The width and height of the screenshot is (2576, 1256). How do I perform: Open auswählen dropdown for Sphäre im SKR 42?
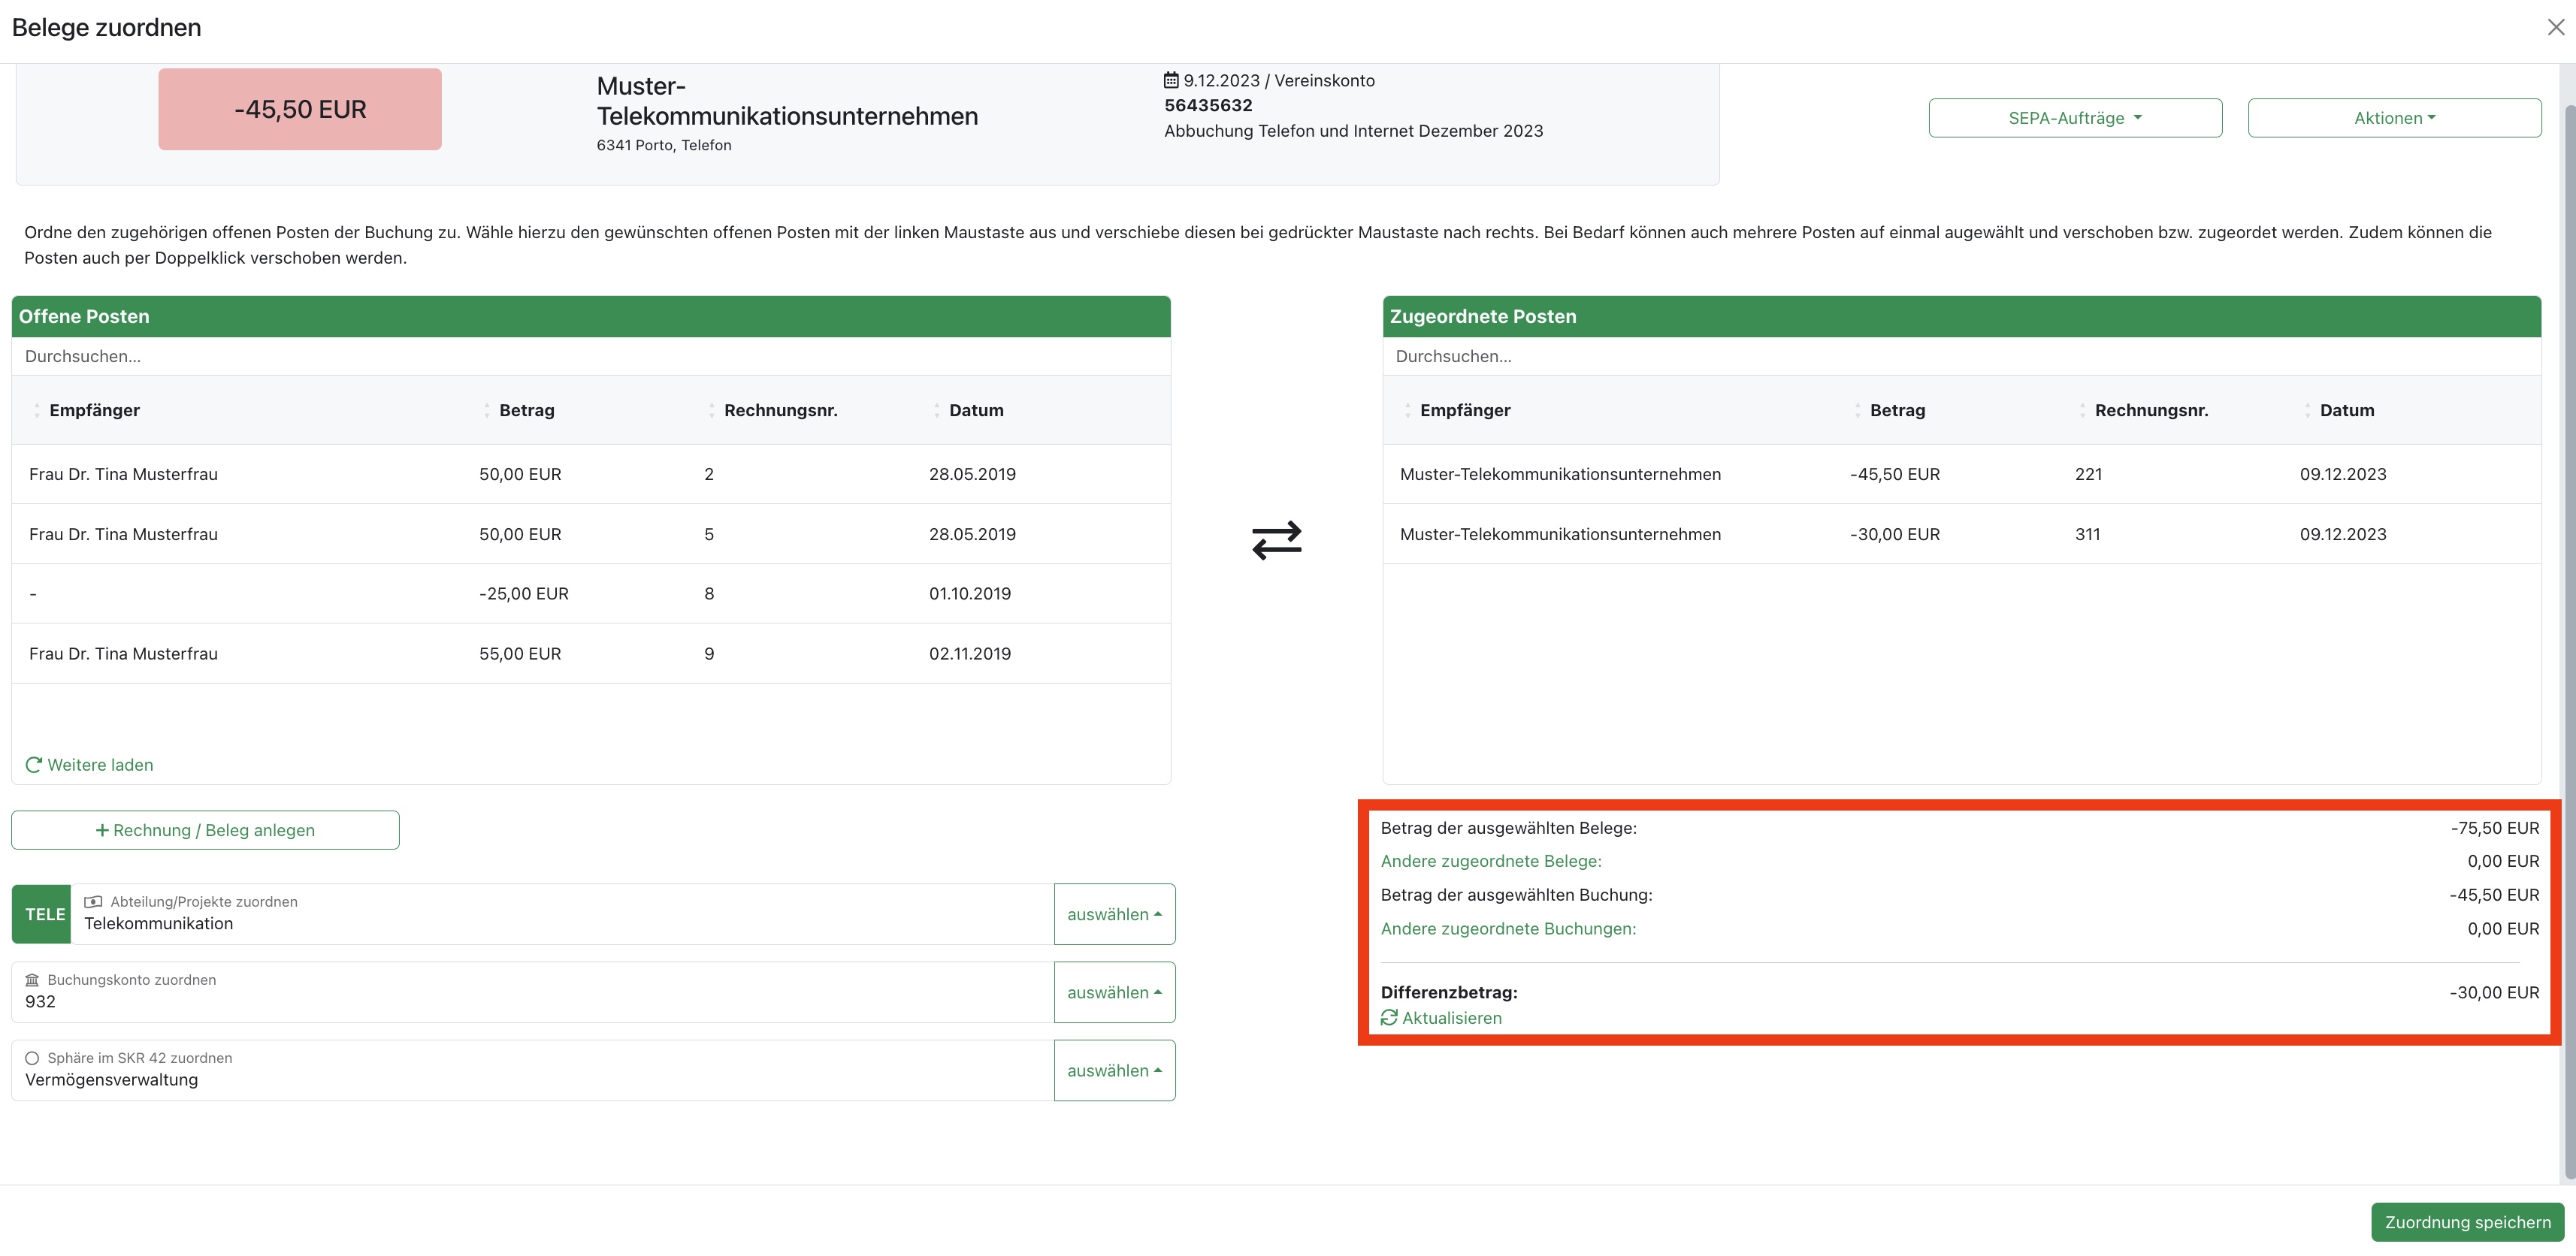(x=1114, y=1070)
